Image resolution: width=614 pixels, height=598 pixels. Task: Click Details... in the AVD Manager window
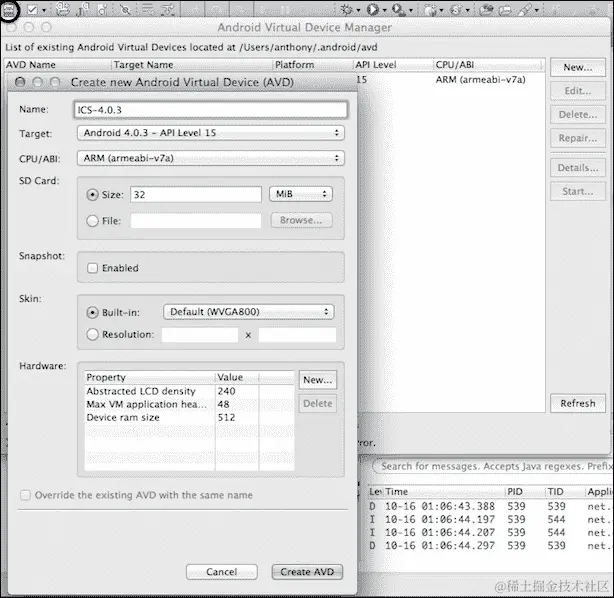point(578,168)
